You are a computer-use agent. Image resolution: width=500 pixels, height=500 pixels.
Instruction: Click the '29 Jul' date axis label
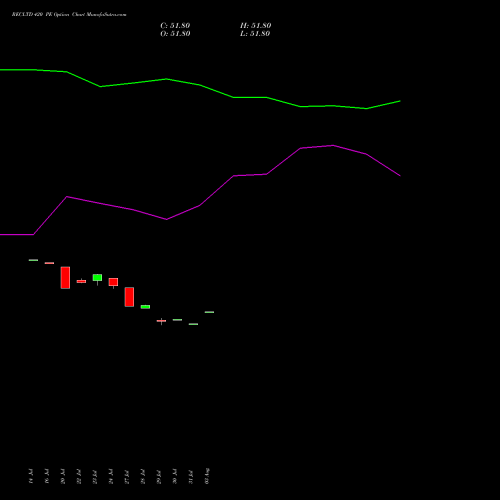coord(159,476)
